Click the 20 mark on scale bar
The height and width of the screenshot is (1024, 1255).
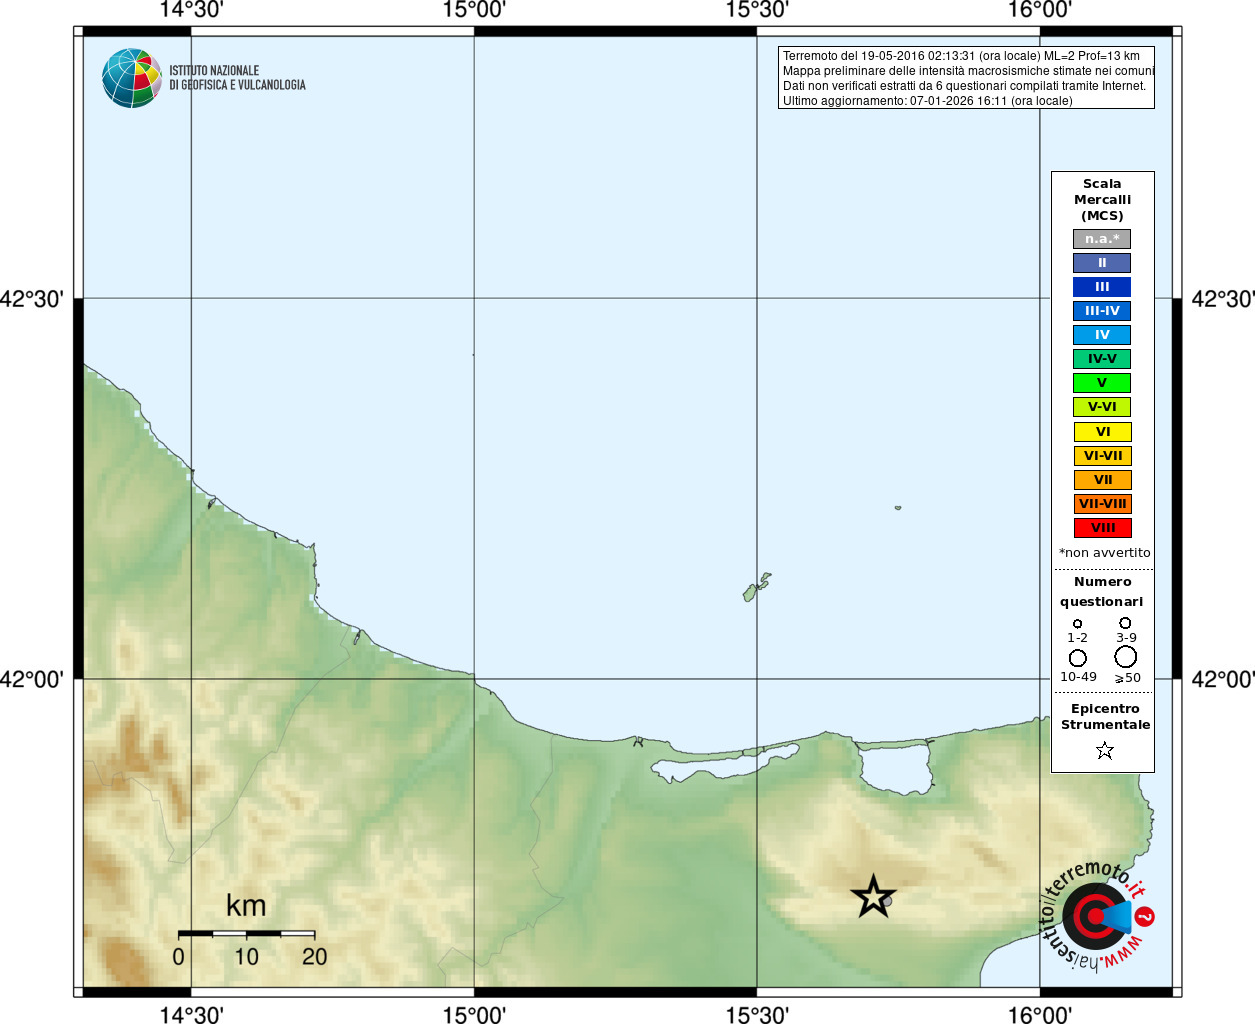[315, 957]
